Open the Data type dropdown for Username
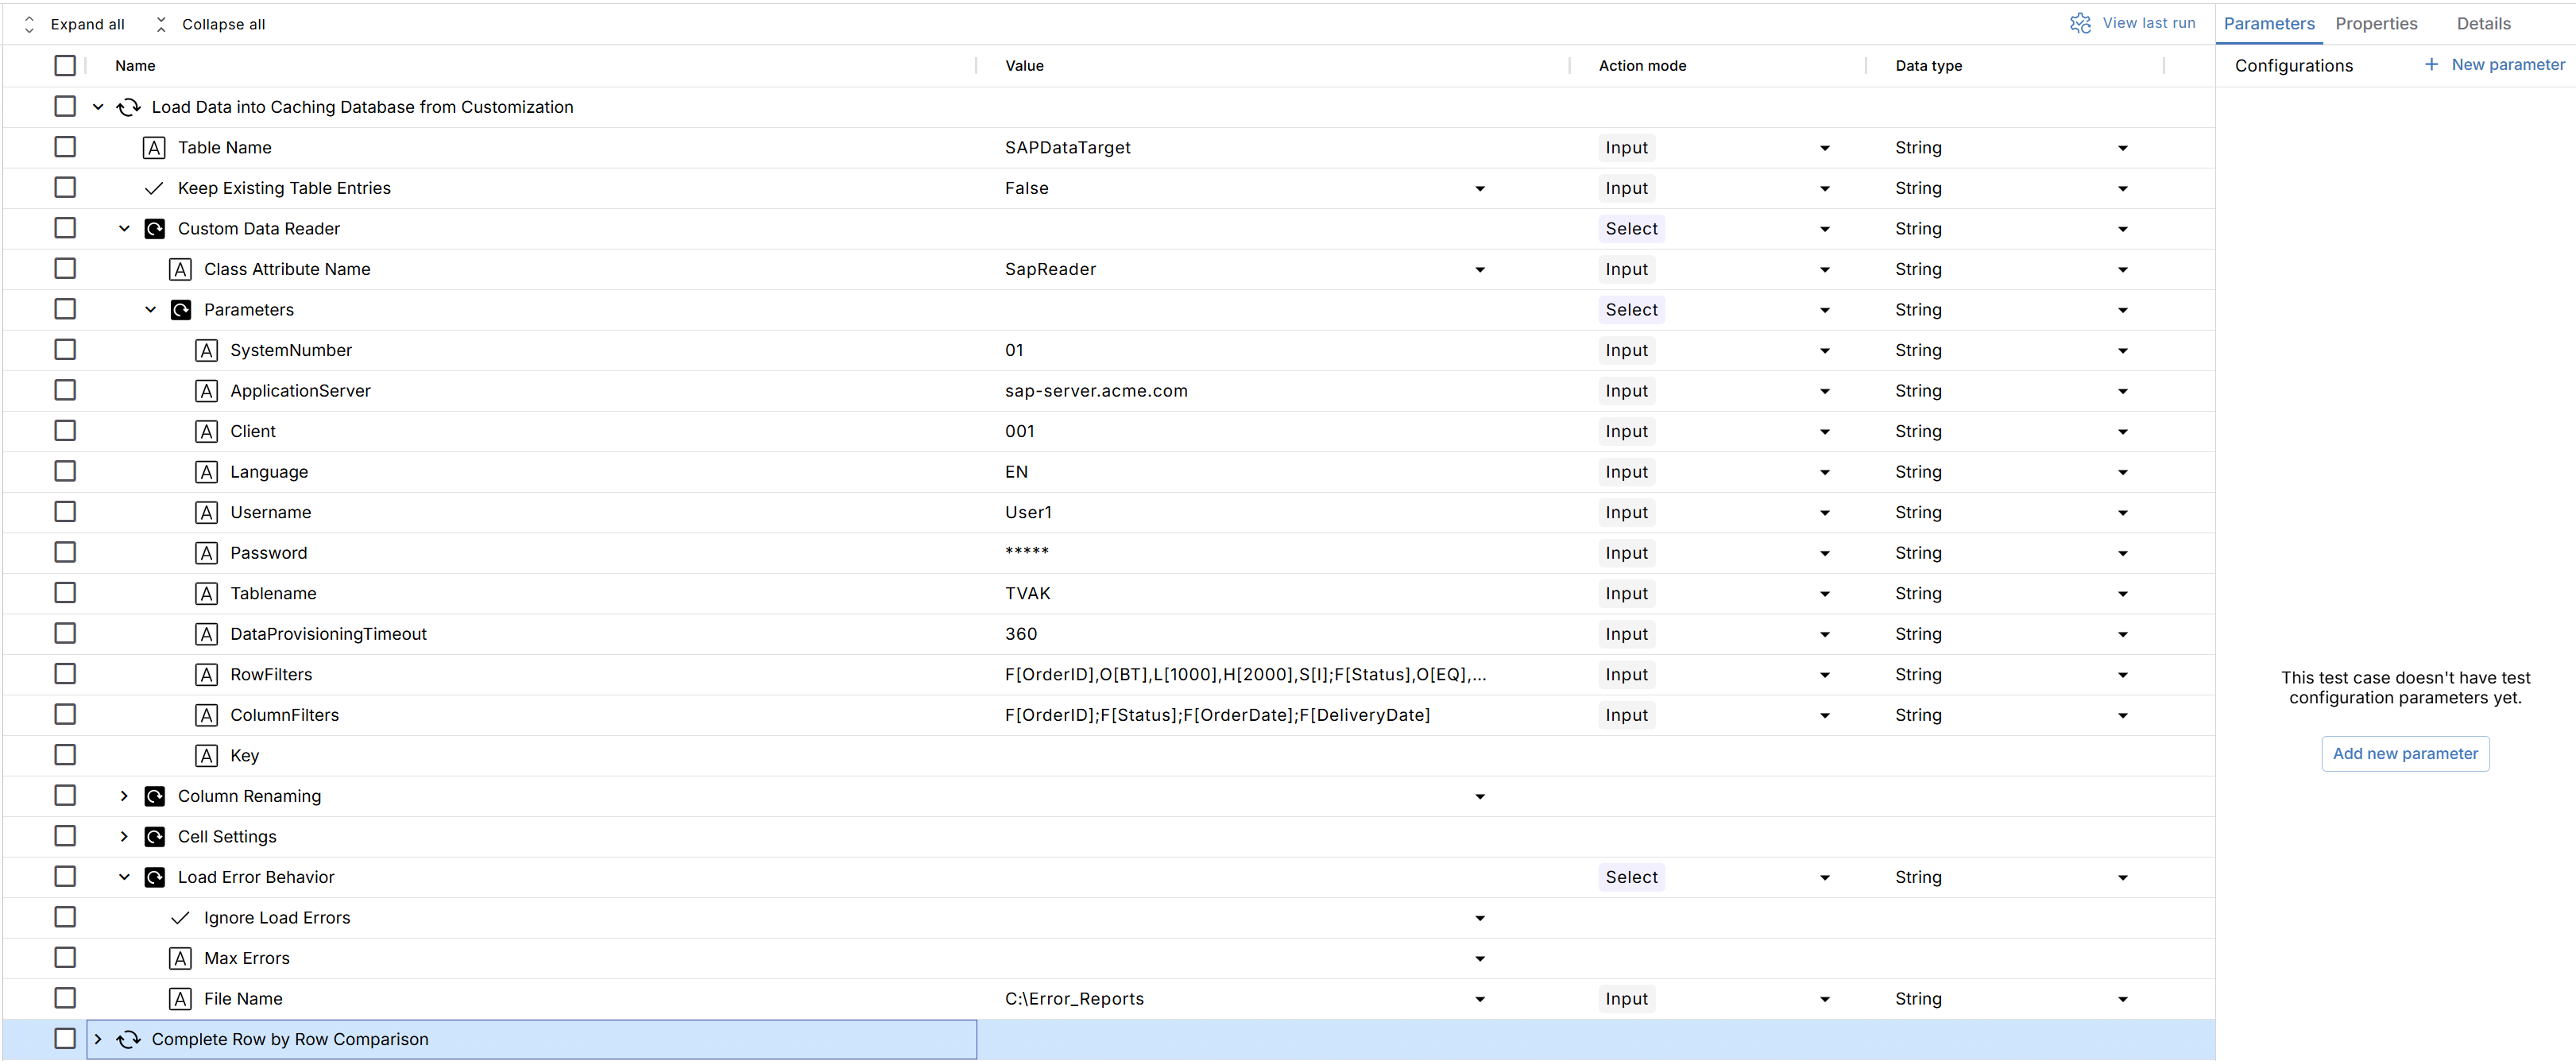 (2122, 513)
